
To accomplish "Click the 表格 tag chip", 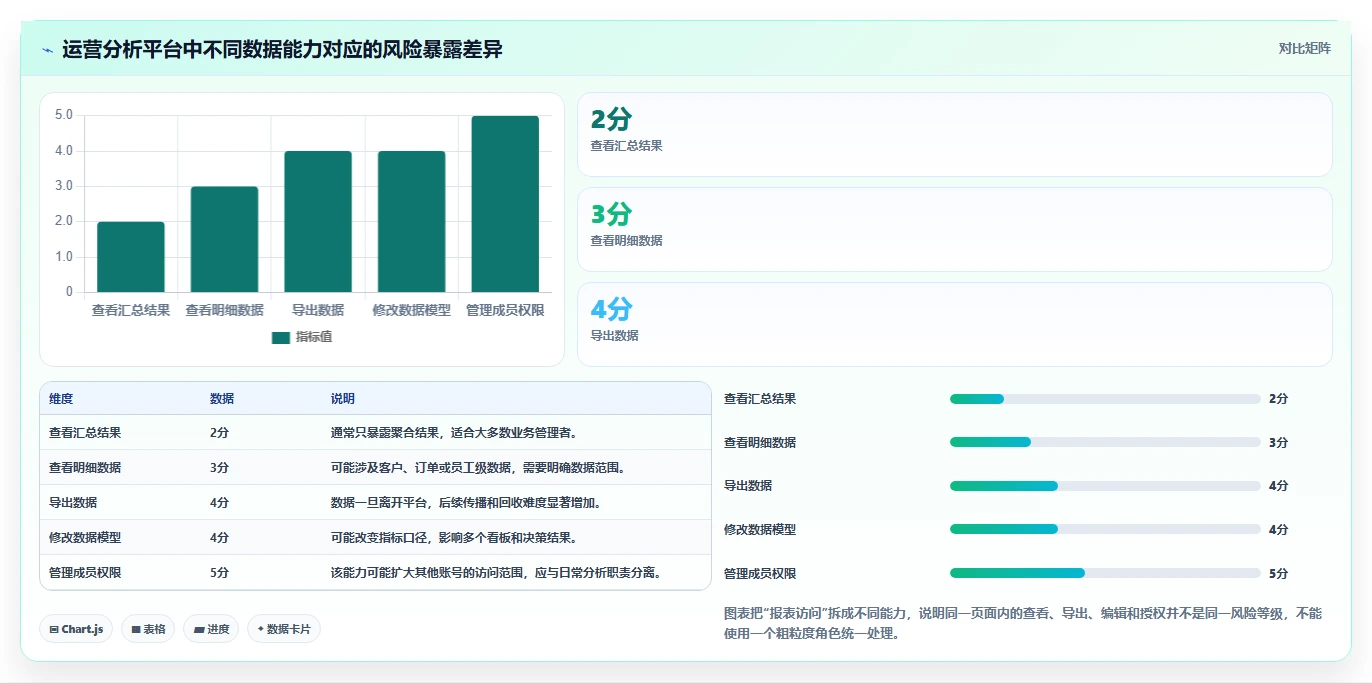I will pos(148,629).
